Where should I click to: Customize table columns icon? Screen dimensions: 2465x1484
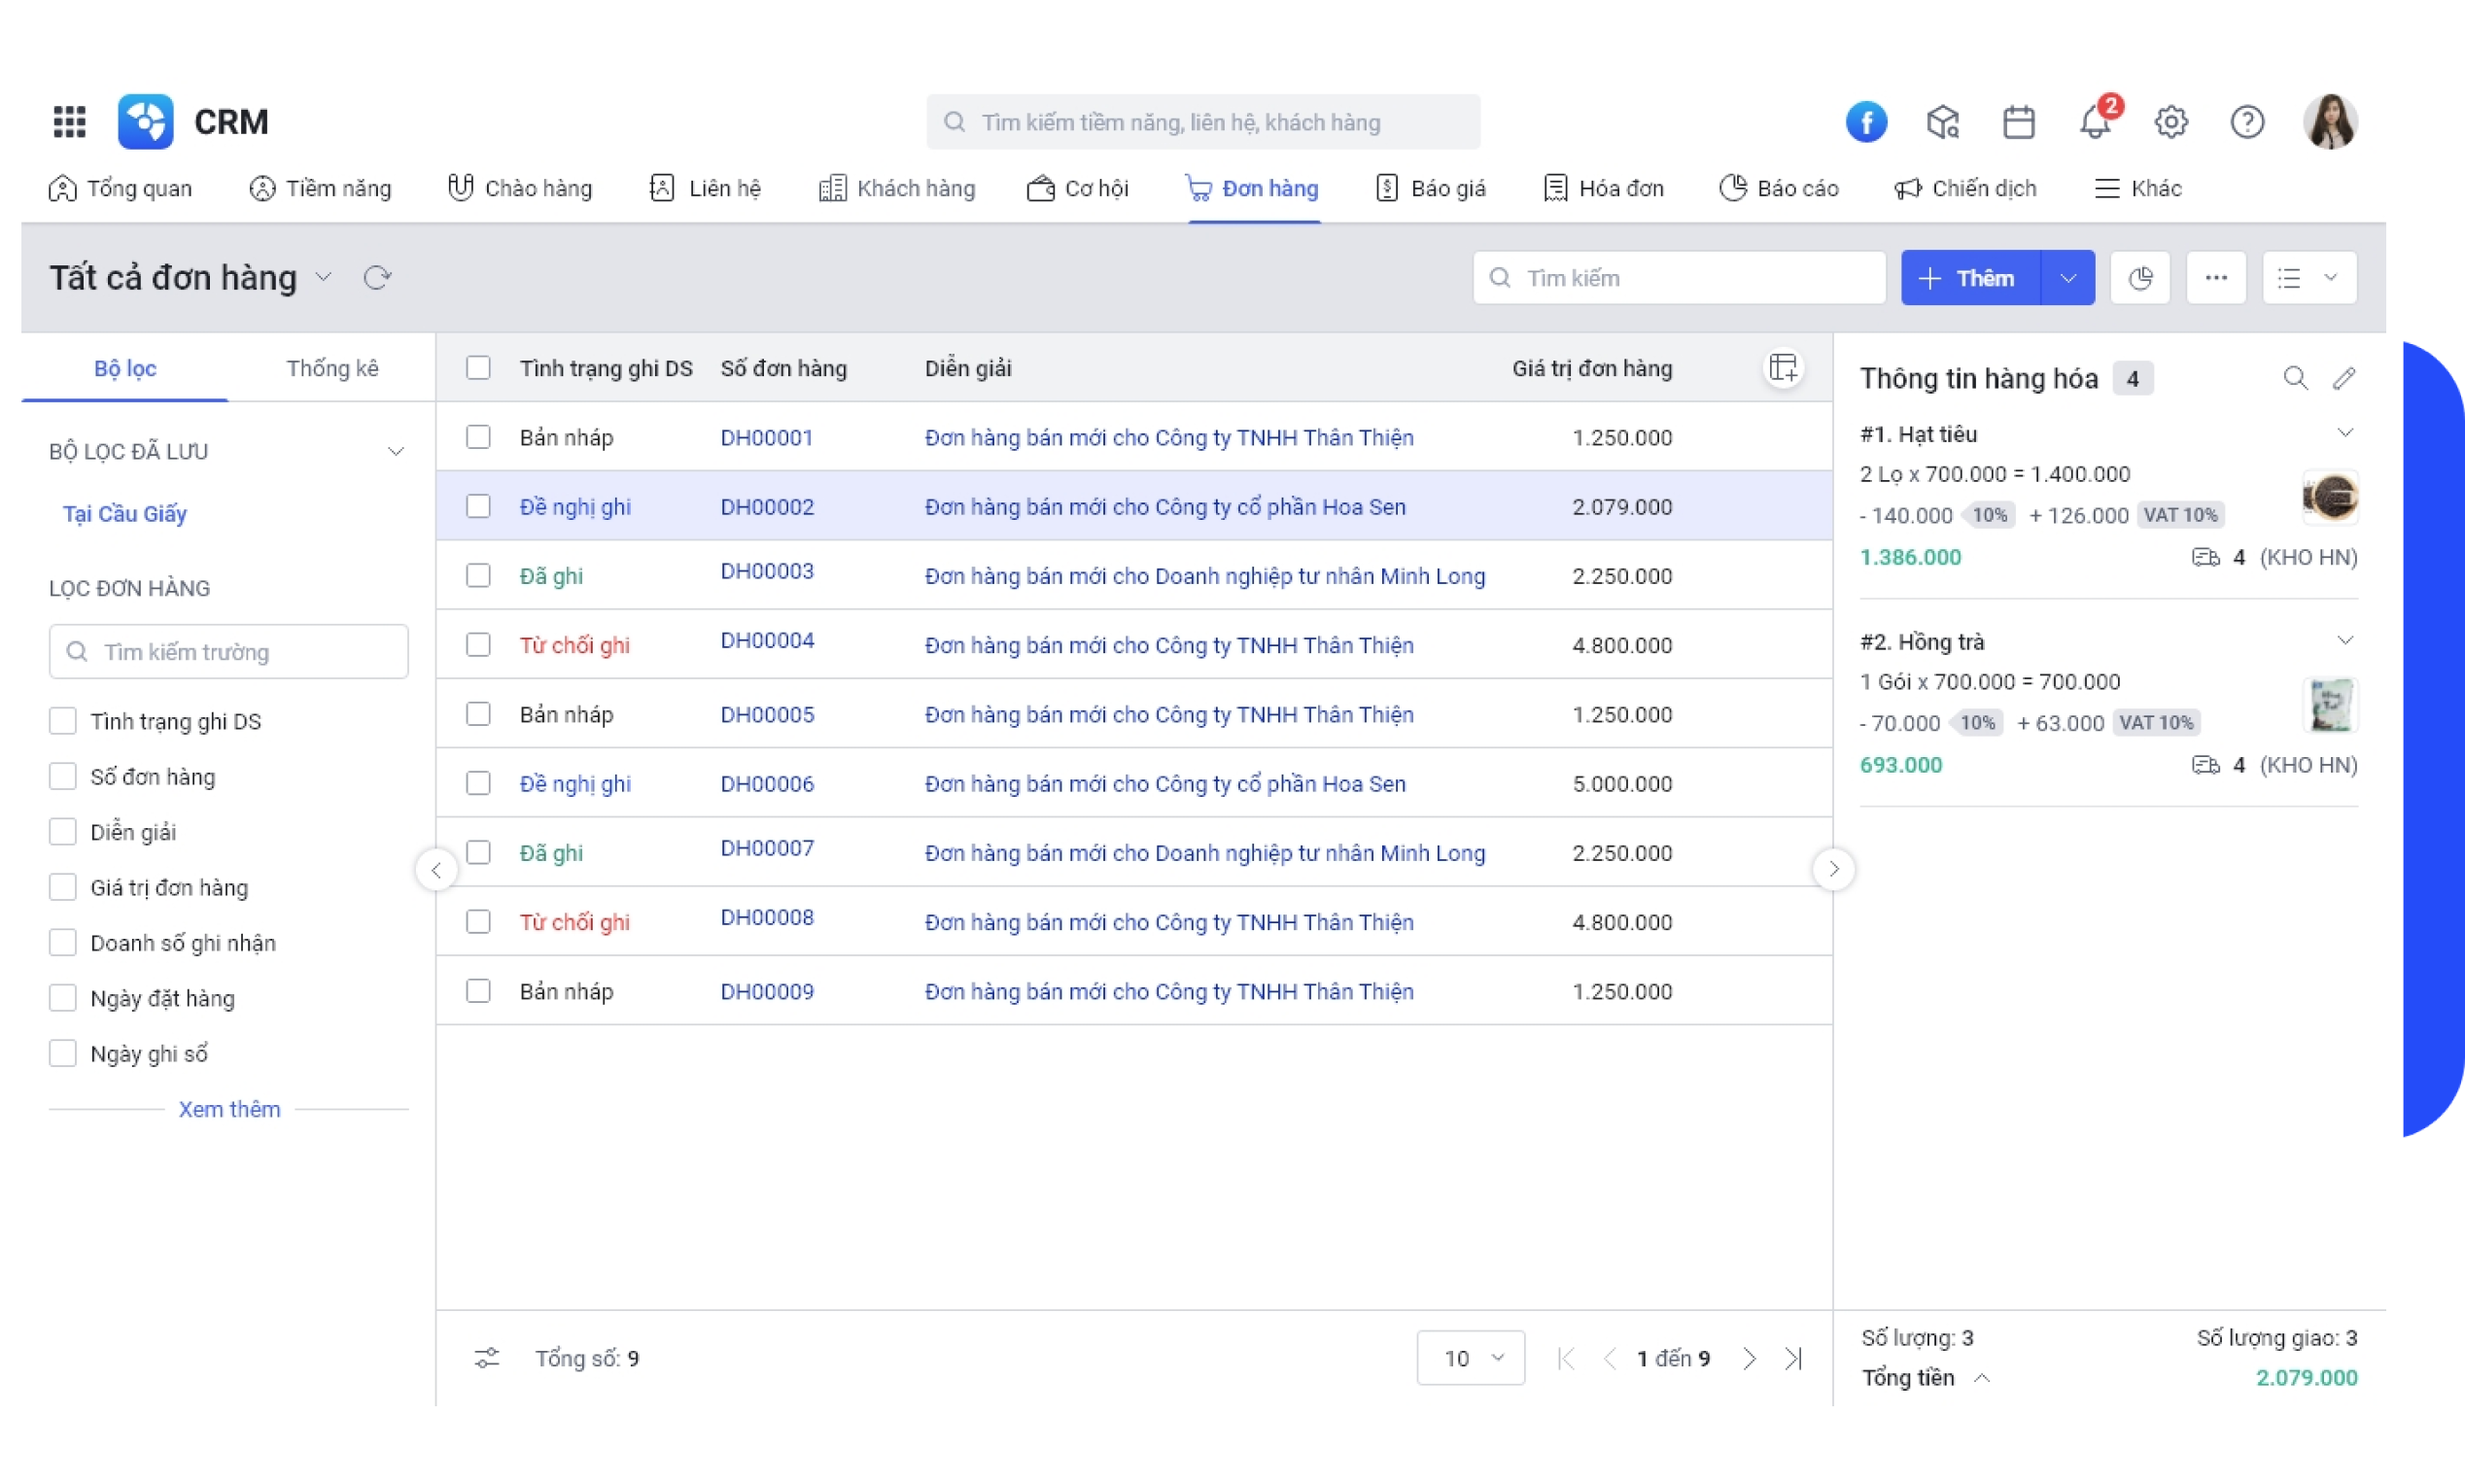coord(1783,368)
